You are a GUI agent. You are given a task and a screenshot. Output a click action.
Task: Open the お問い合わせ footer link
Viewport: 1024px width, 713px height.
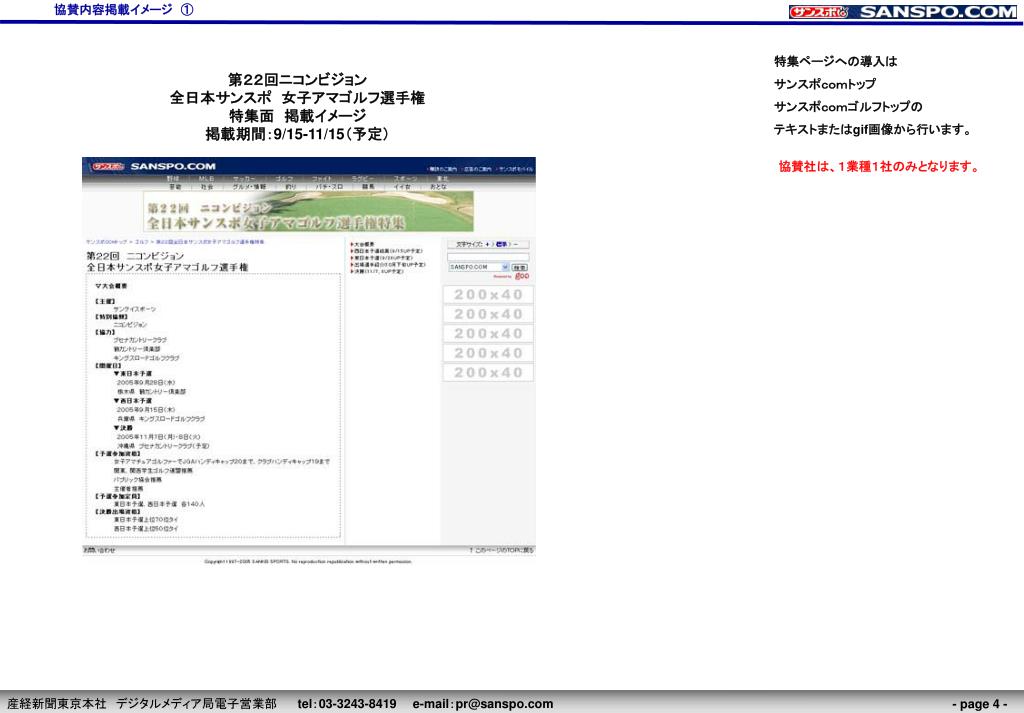click(x=99, y=550)
